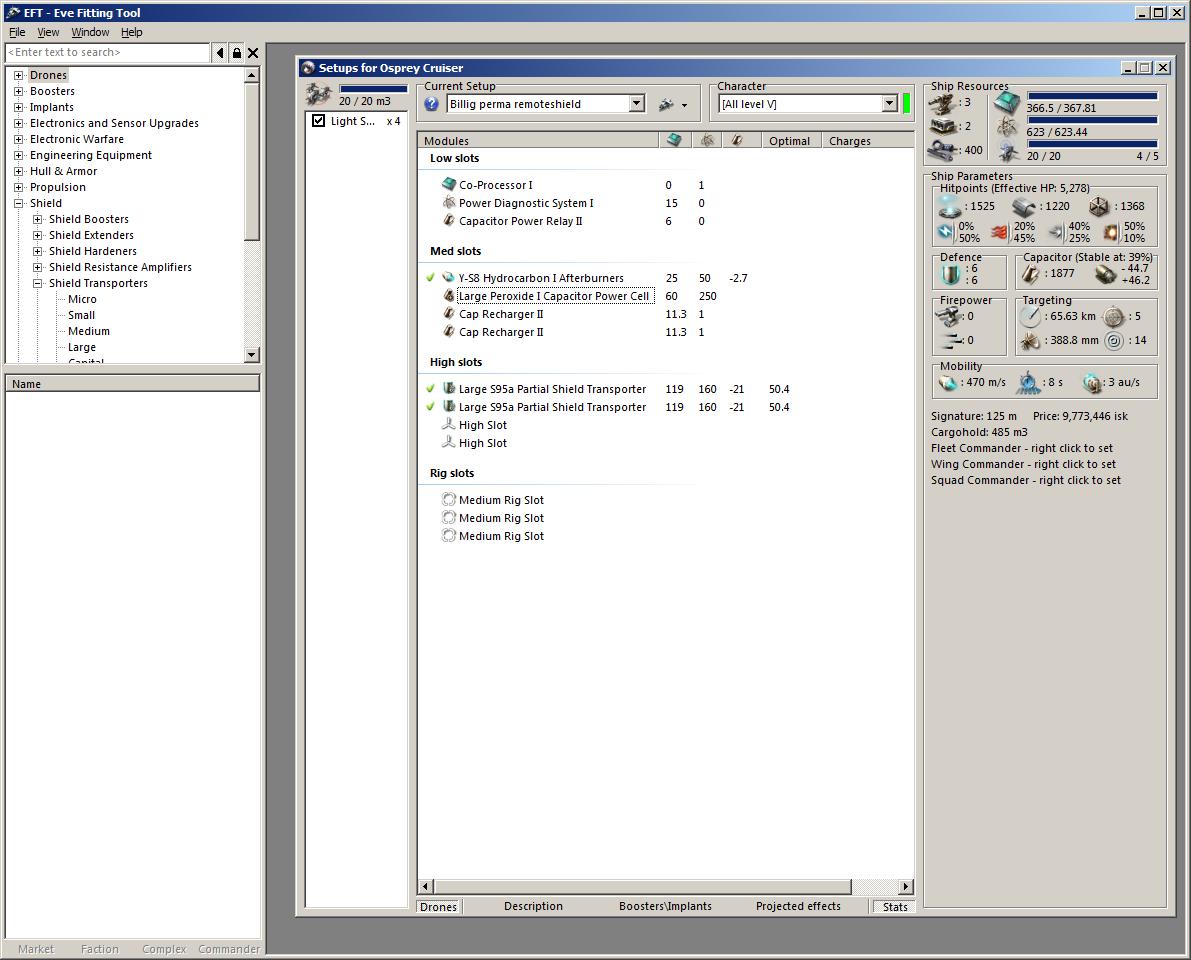The image size is (1191, 960).
Task: Switch to the Stats tab
Action: (895, 907)
